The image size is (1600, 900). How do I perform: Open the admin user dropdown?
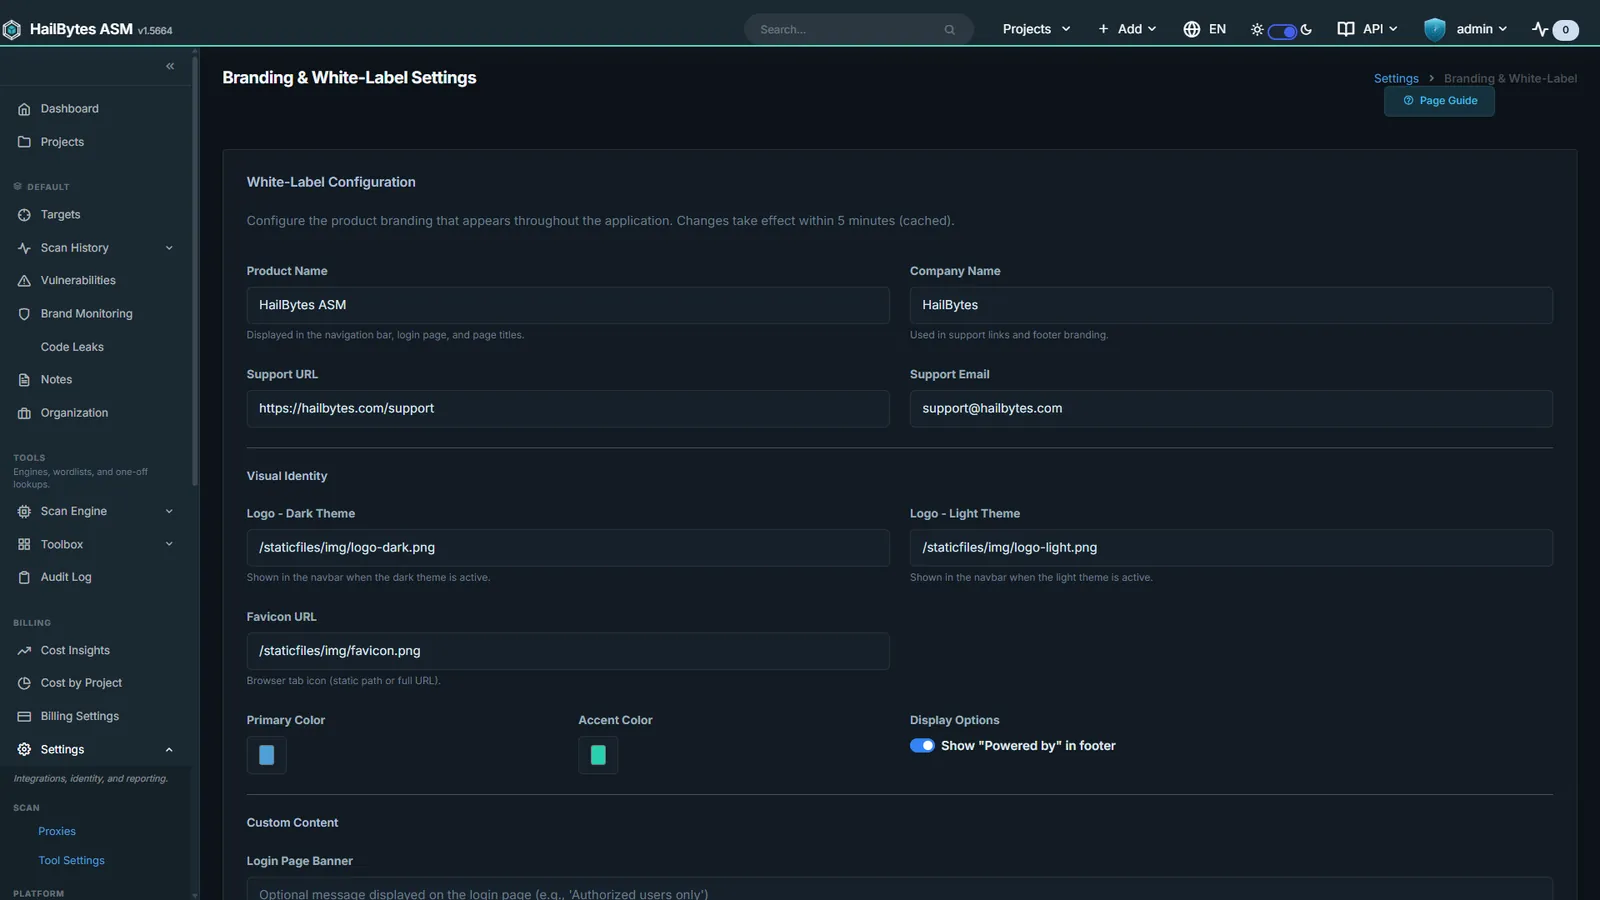click(1465, 29)
